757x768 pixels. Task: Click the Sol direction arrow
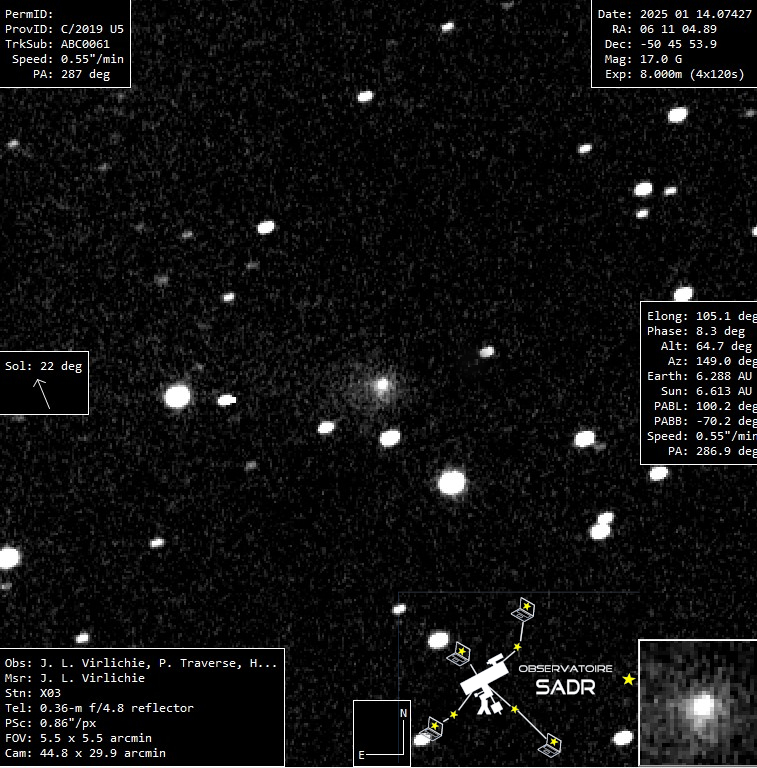pos(42,394)
